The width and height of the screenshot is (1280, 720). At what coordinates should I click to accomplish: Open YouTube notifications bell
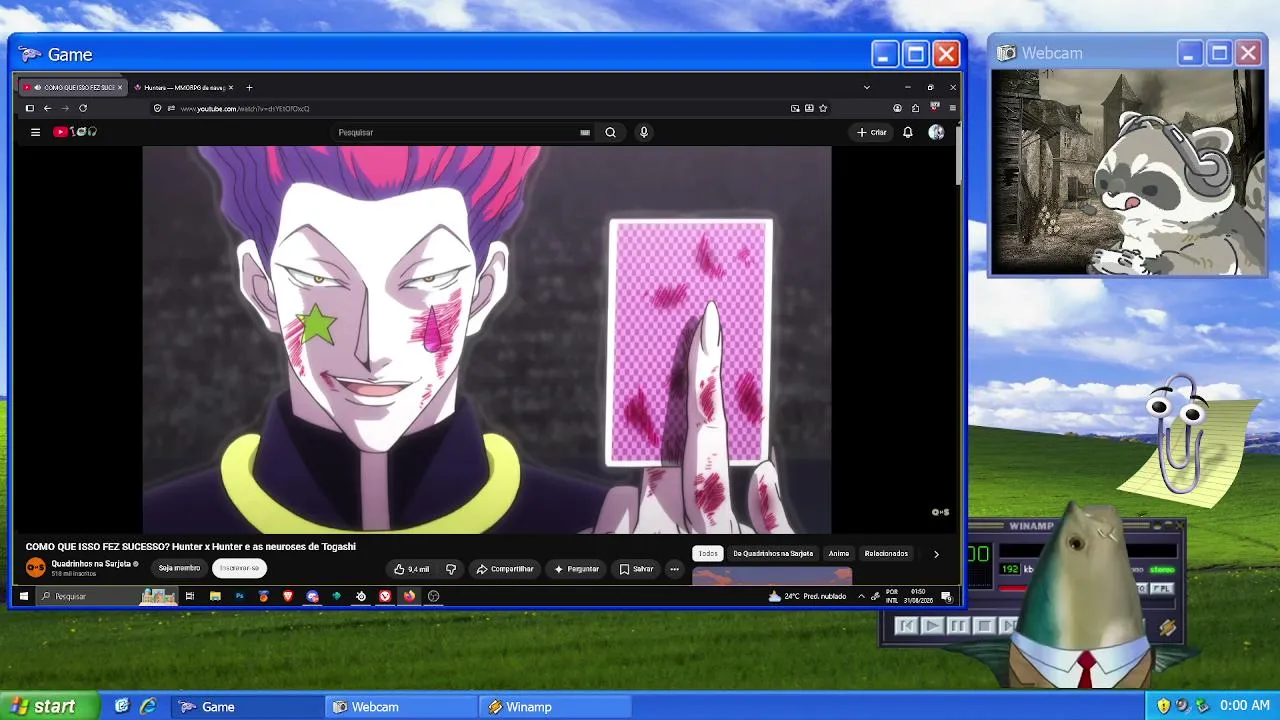pos(908,132)
